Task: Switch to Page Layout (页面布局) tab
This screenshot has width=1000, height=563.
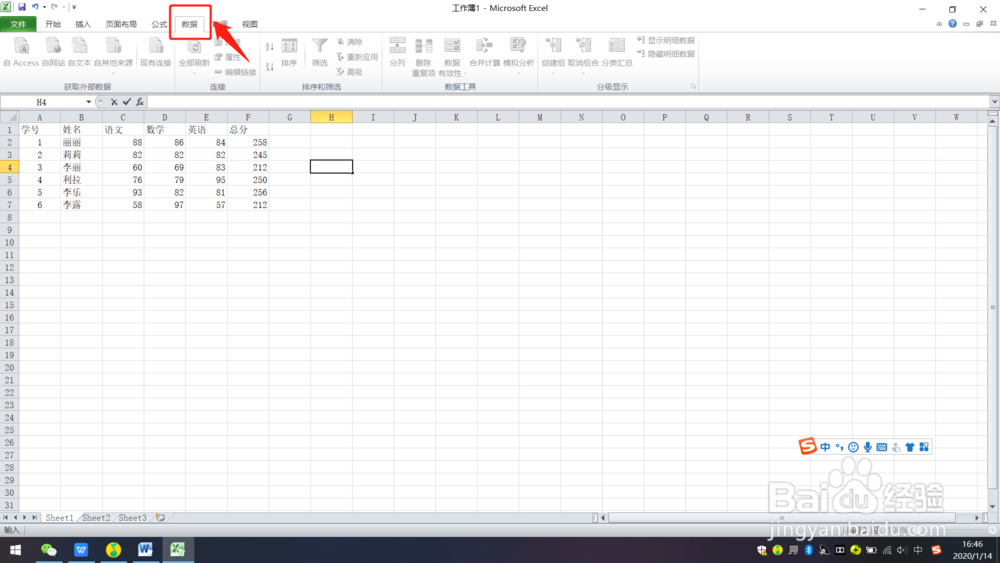Action: (x=121, y=24)
